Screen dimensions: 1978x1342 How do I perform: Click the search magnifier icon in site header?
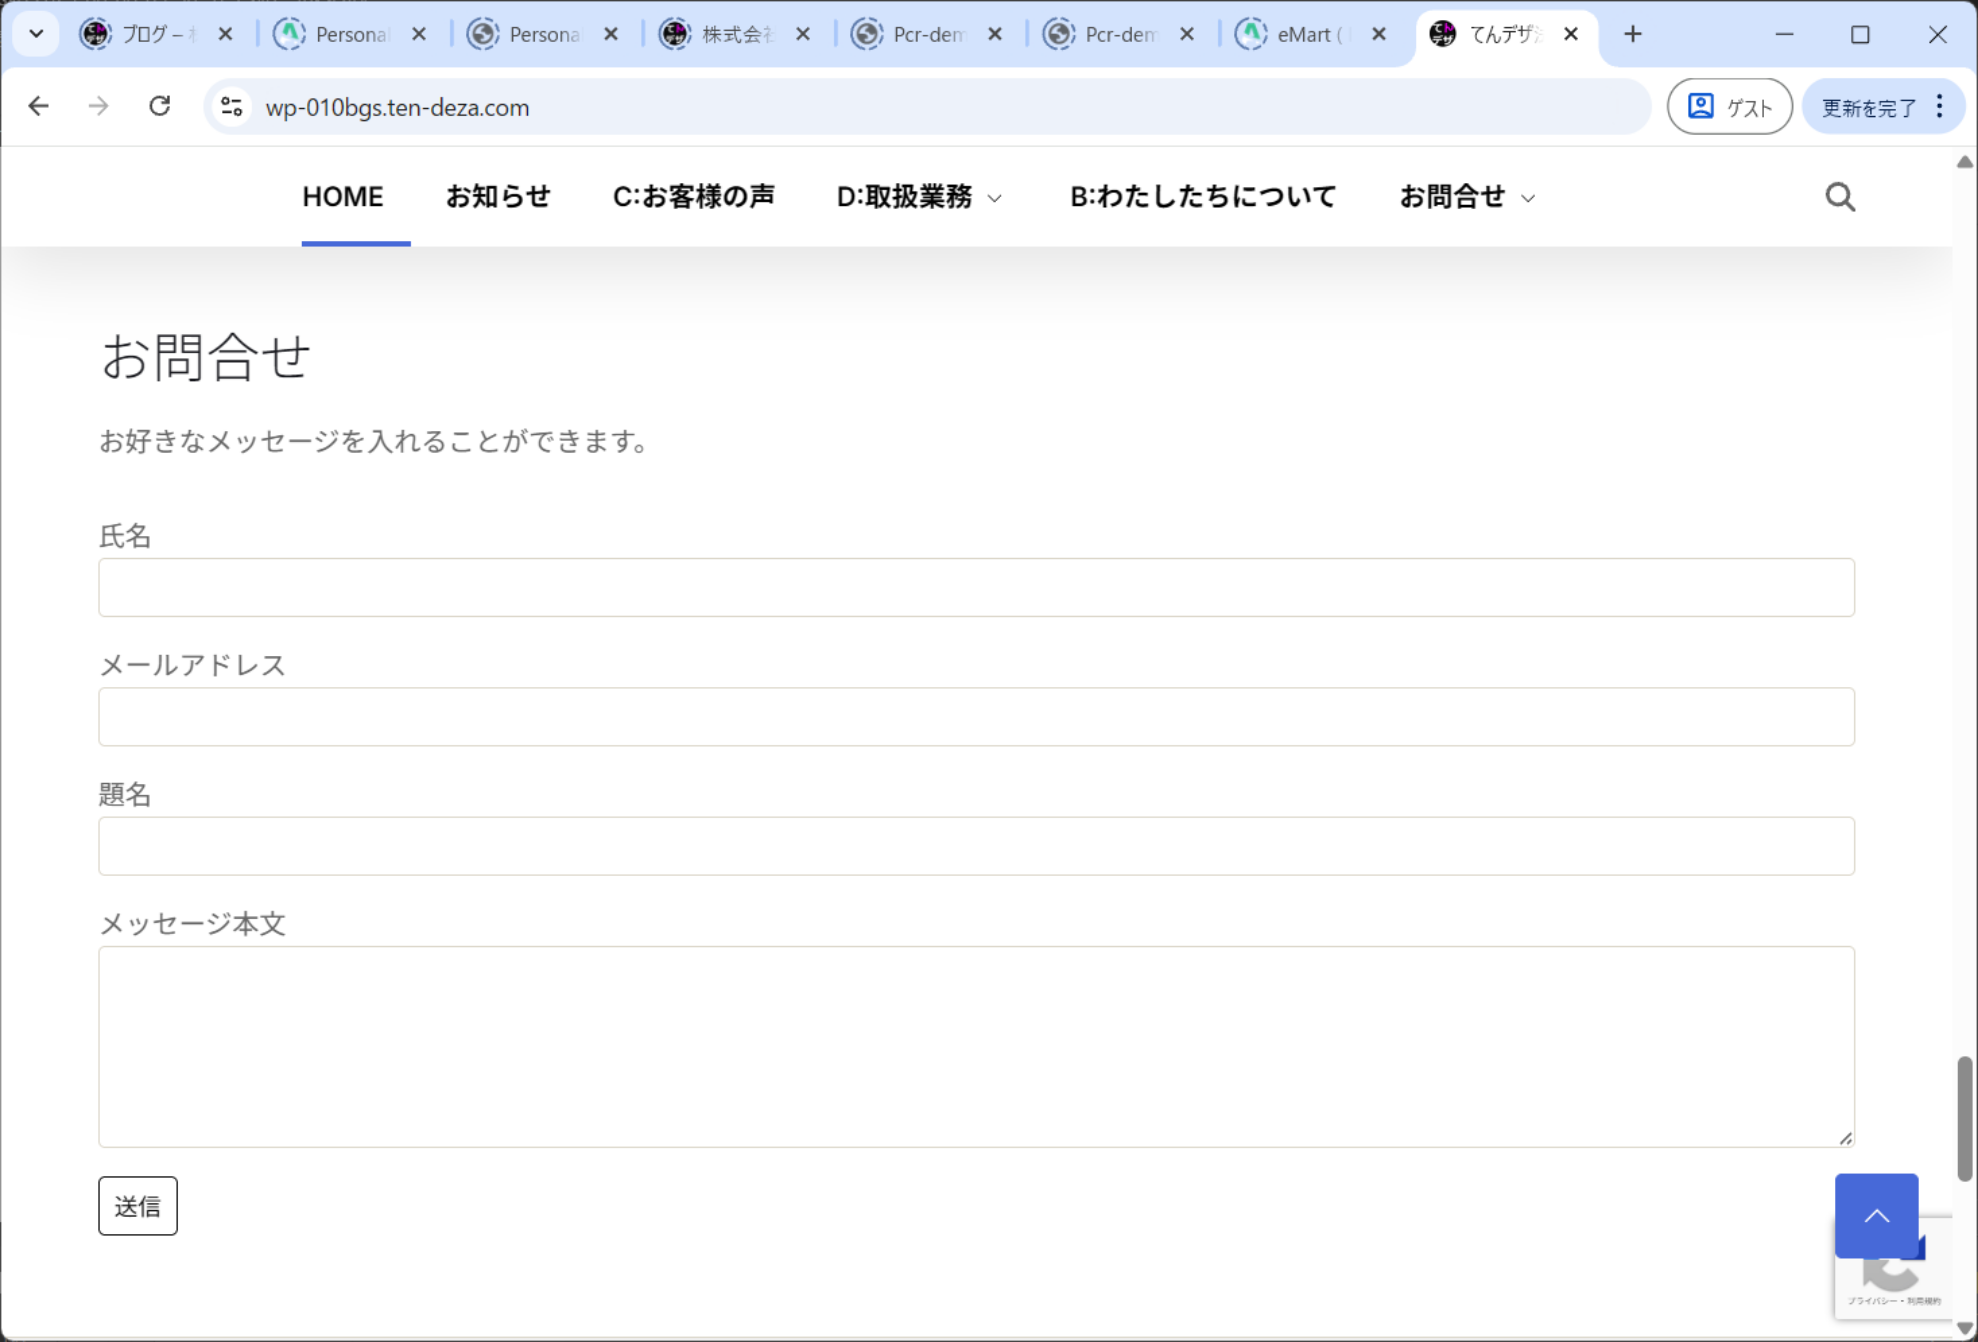click(1839, 197)
